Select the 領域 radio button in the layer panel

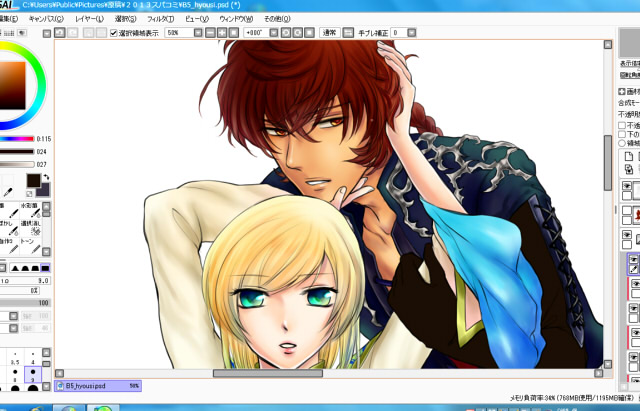pos(622,143)
